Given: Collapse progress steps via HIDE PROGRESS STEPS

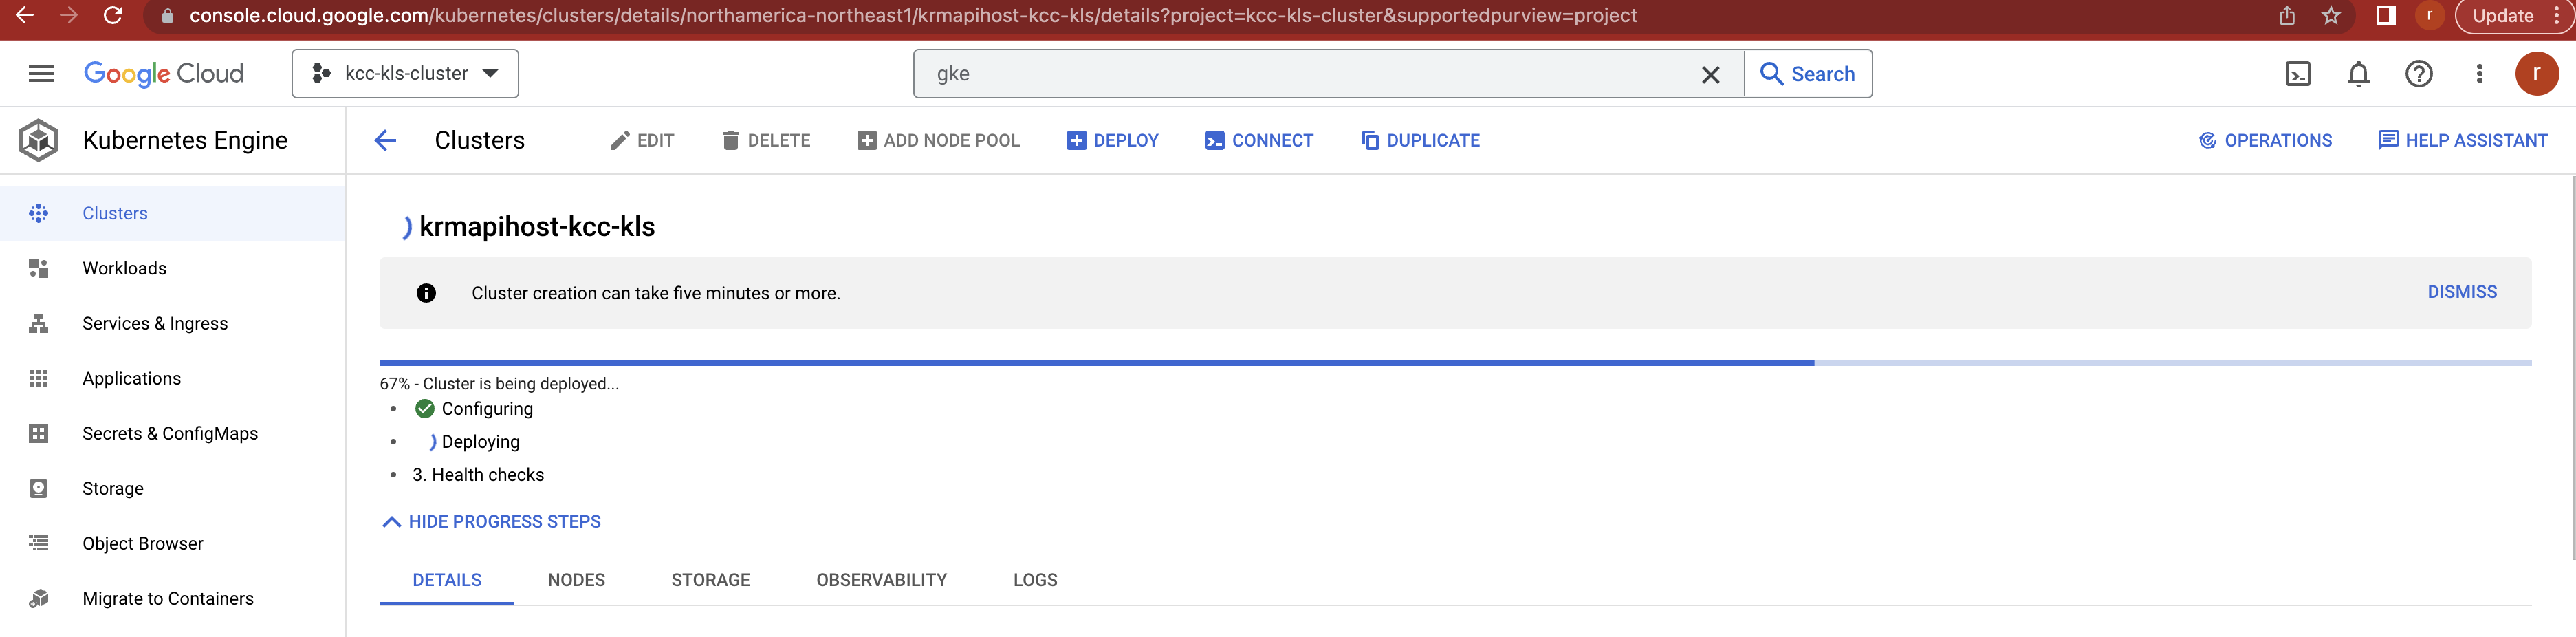Looking at the screenshot, I should coord(489,521).
